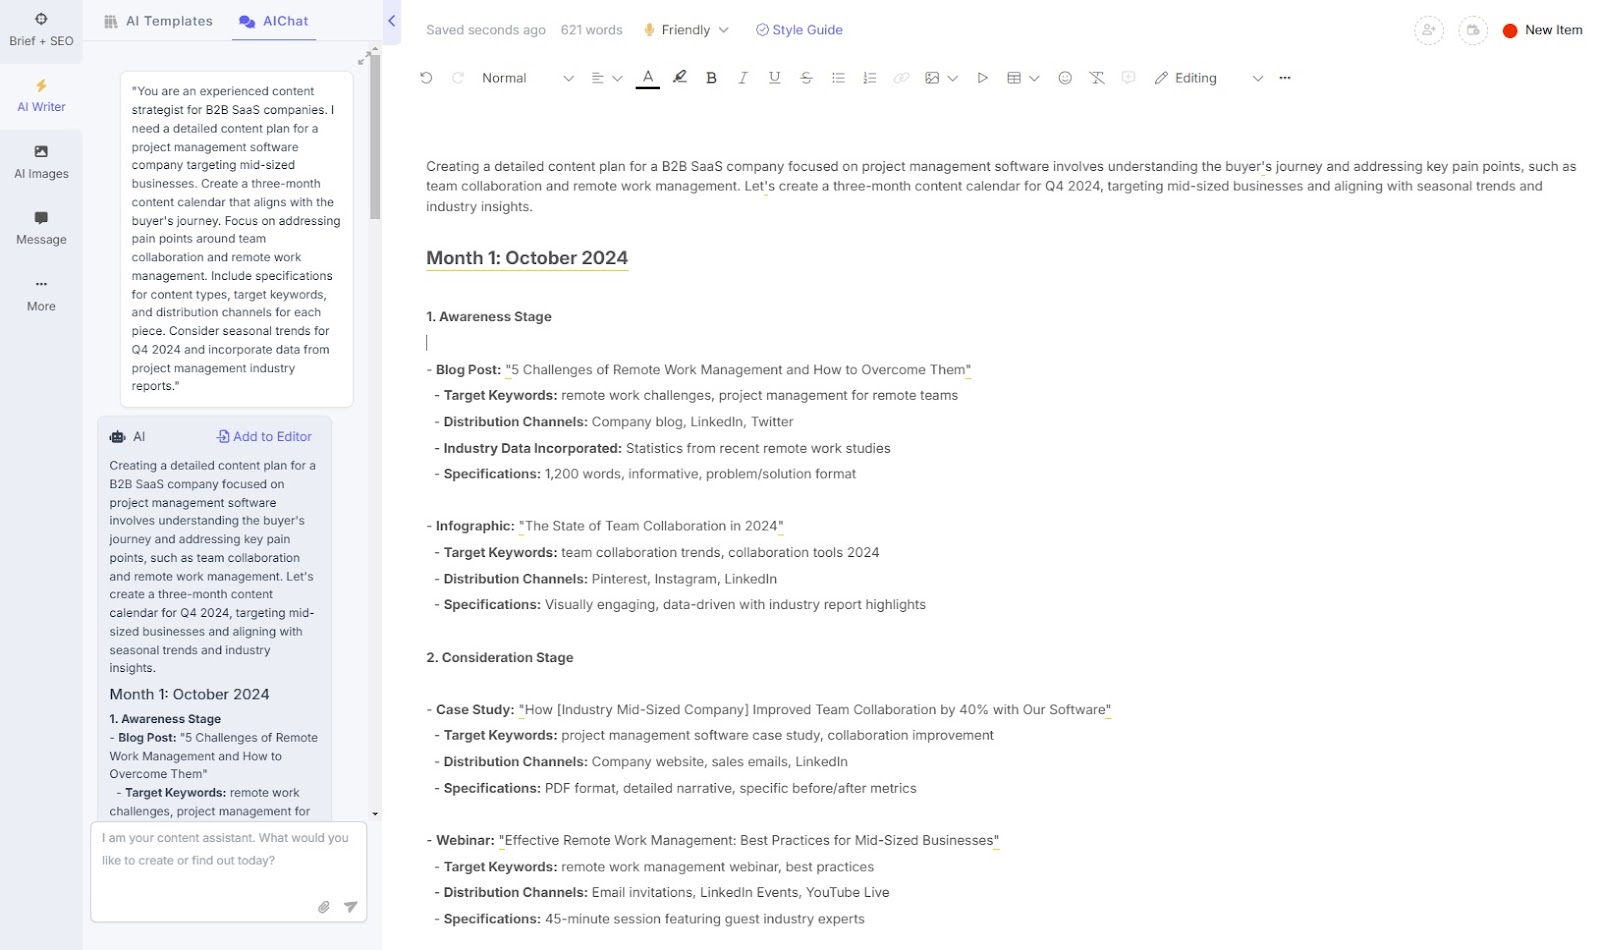The width and height of the screenshot is (1600, 950).
Task: Insert an emoji
Action: (x=1065, y=78)
